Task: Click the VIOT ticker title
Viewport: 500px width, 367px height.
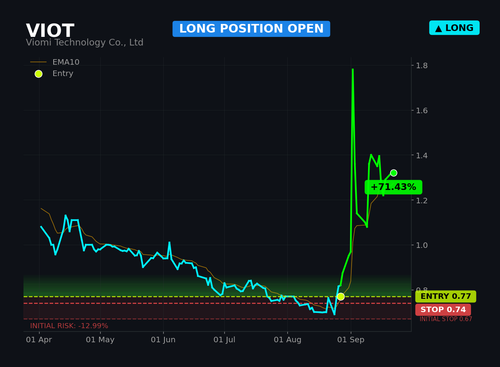Action: pos(50,30)
